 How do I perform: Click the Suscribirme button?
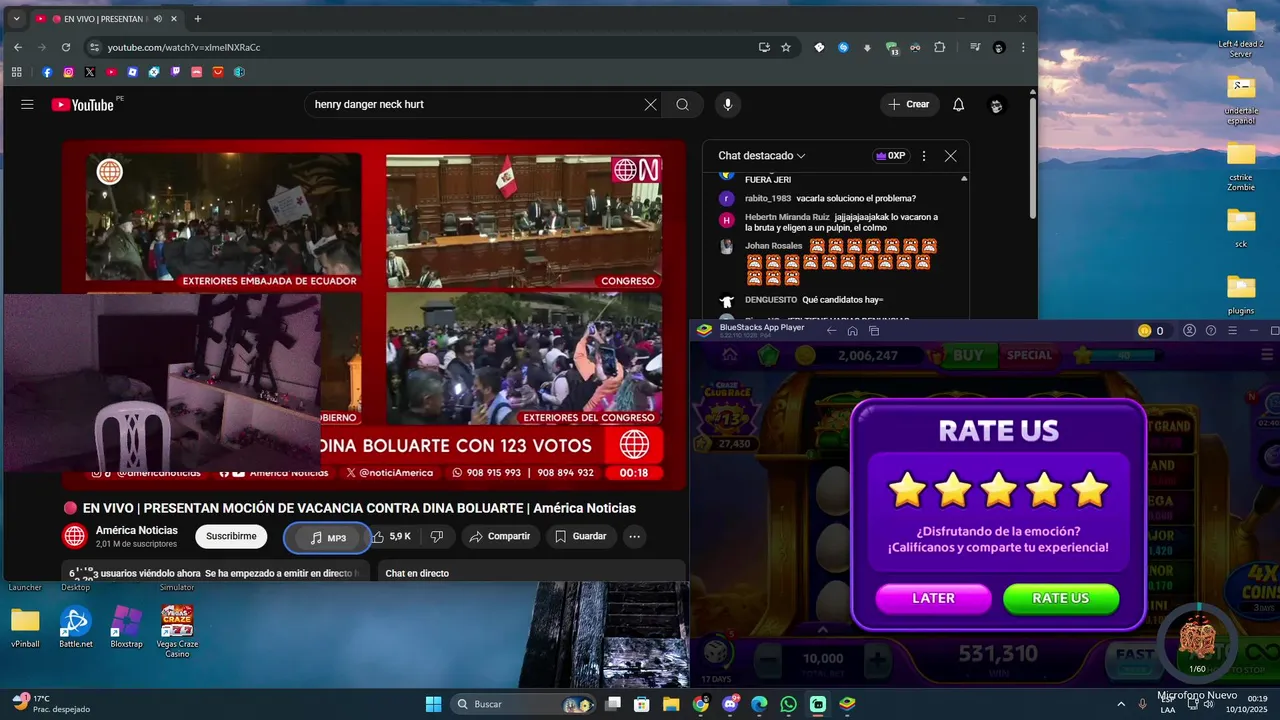tap(231, 537)
